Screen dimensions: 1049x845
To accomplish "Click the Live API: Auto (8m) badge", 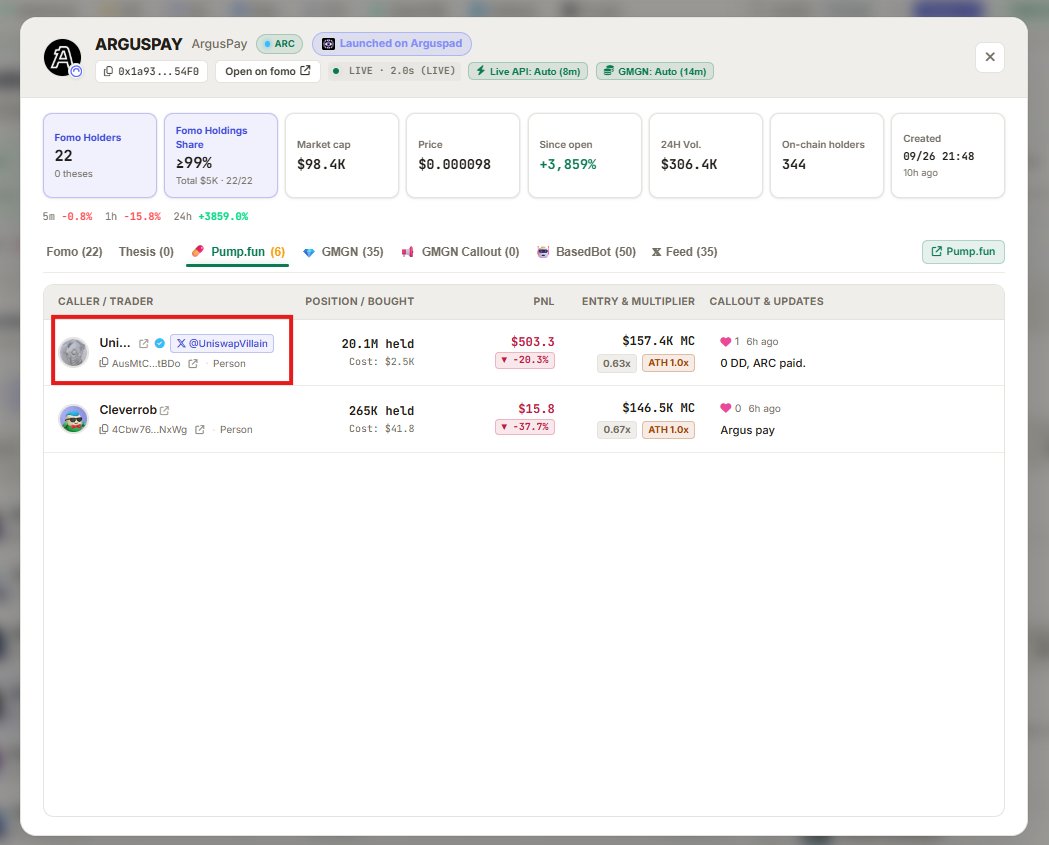I will click(x=528, y=71).
